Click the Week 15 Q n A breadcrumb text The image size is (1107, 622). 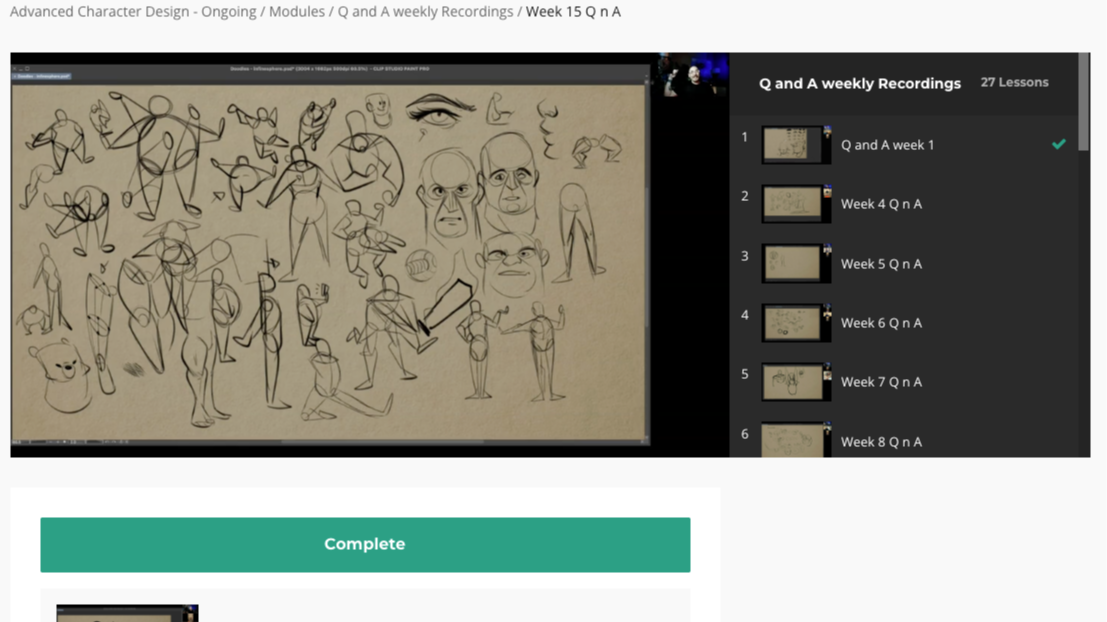click(x=573, y=11)
